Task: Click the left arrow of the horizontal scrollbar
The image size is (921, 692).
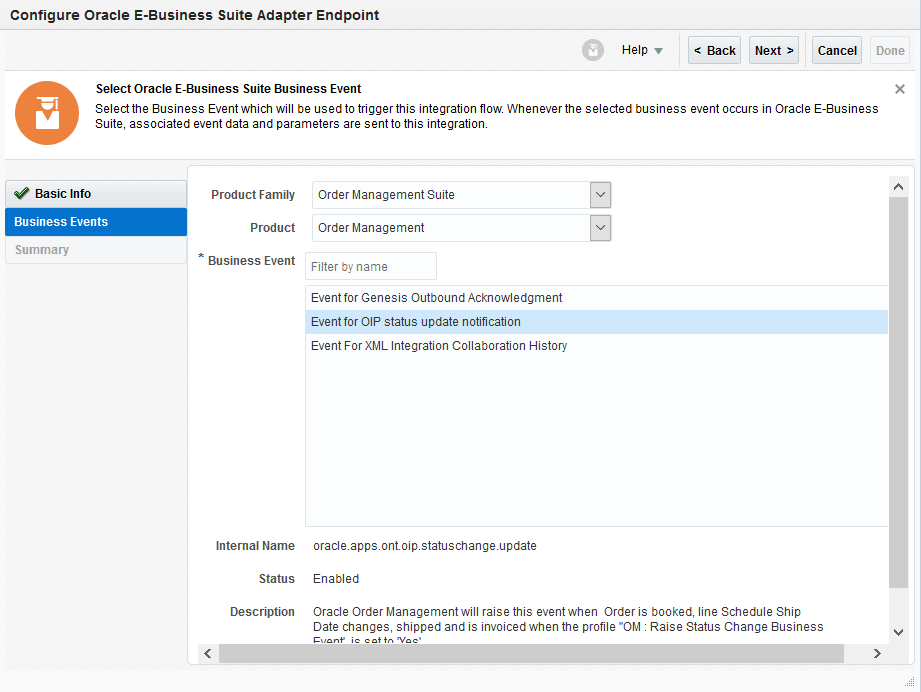Action: [x=206, y=653]
